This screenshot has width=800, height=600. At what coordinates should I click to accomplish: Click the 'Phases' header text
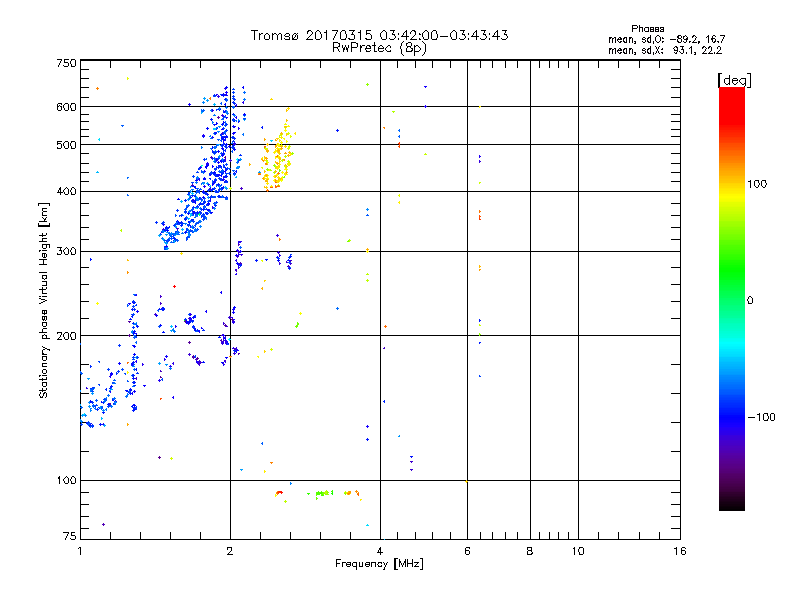pyautogui.click(x=647, y=29)
